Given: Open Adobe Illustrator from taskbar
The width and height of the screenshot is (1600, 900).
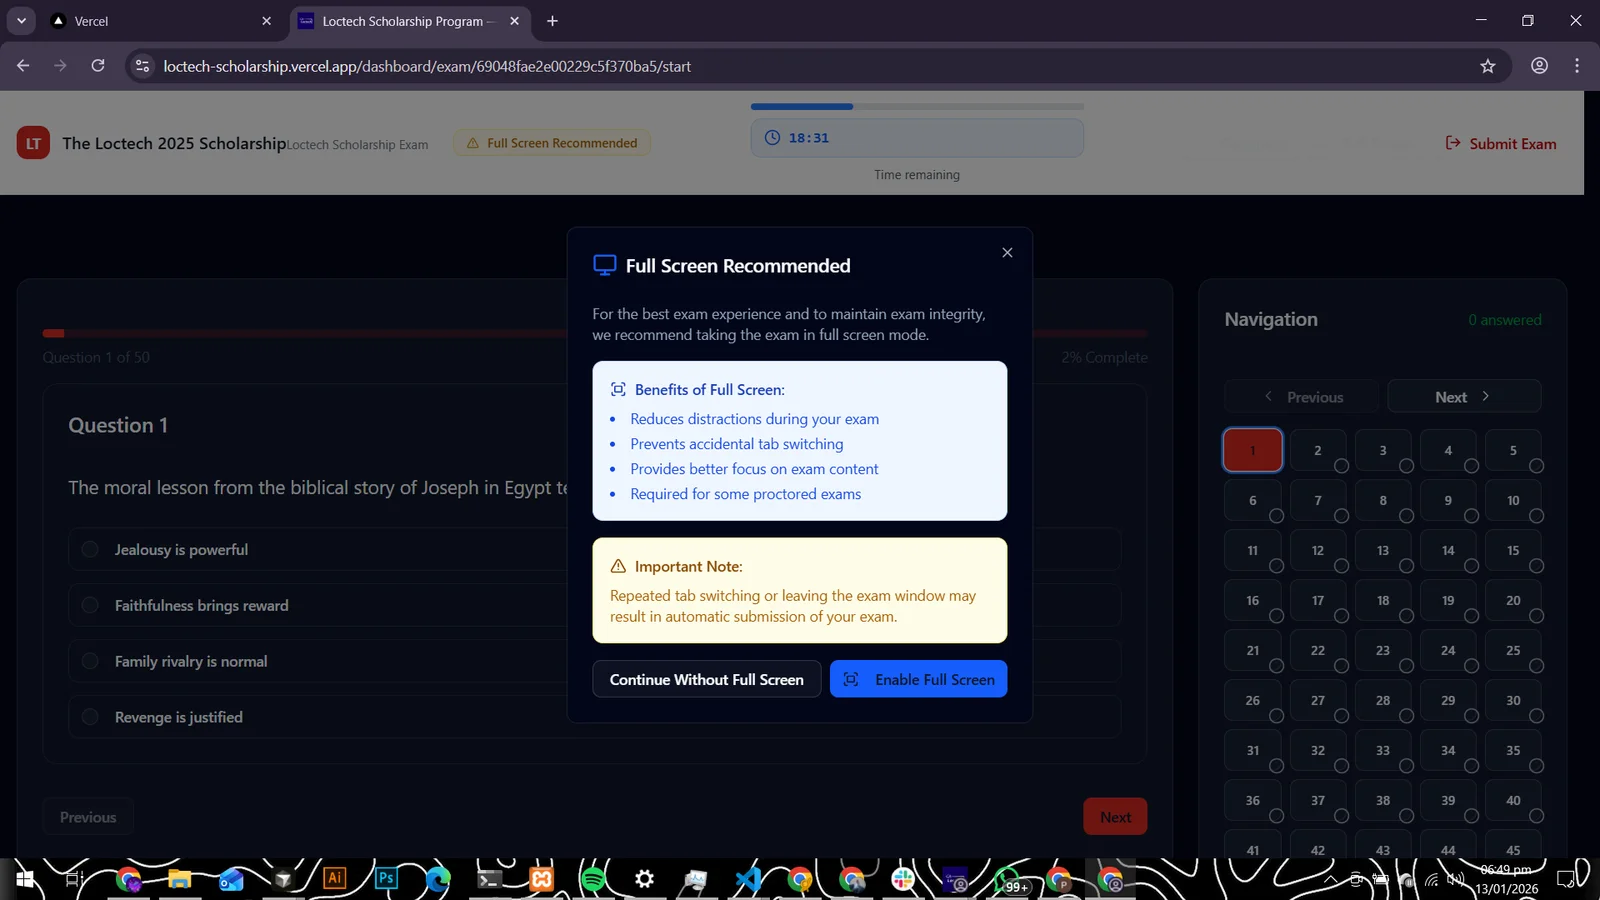Looking at the screenshot, I should pos(334,879).
